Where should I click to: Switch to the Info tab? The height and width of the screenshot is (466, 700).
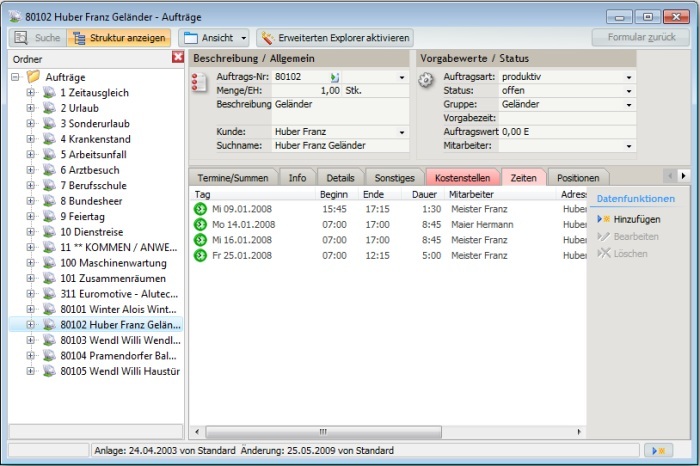point(297,178)
